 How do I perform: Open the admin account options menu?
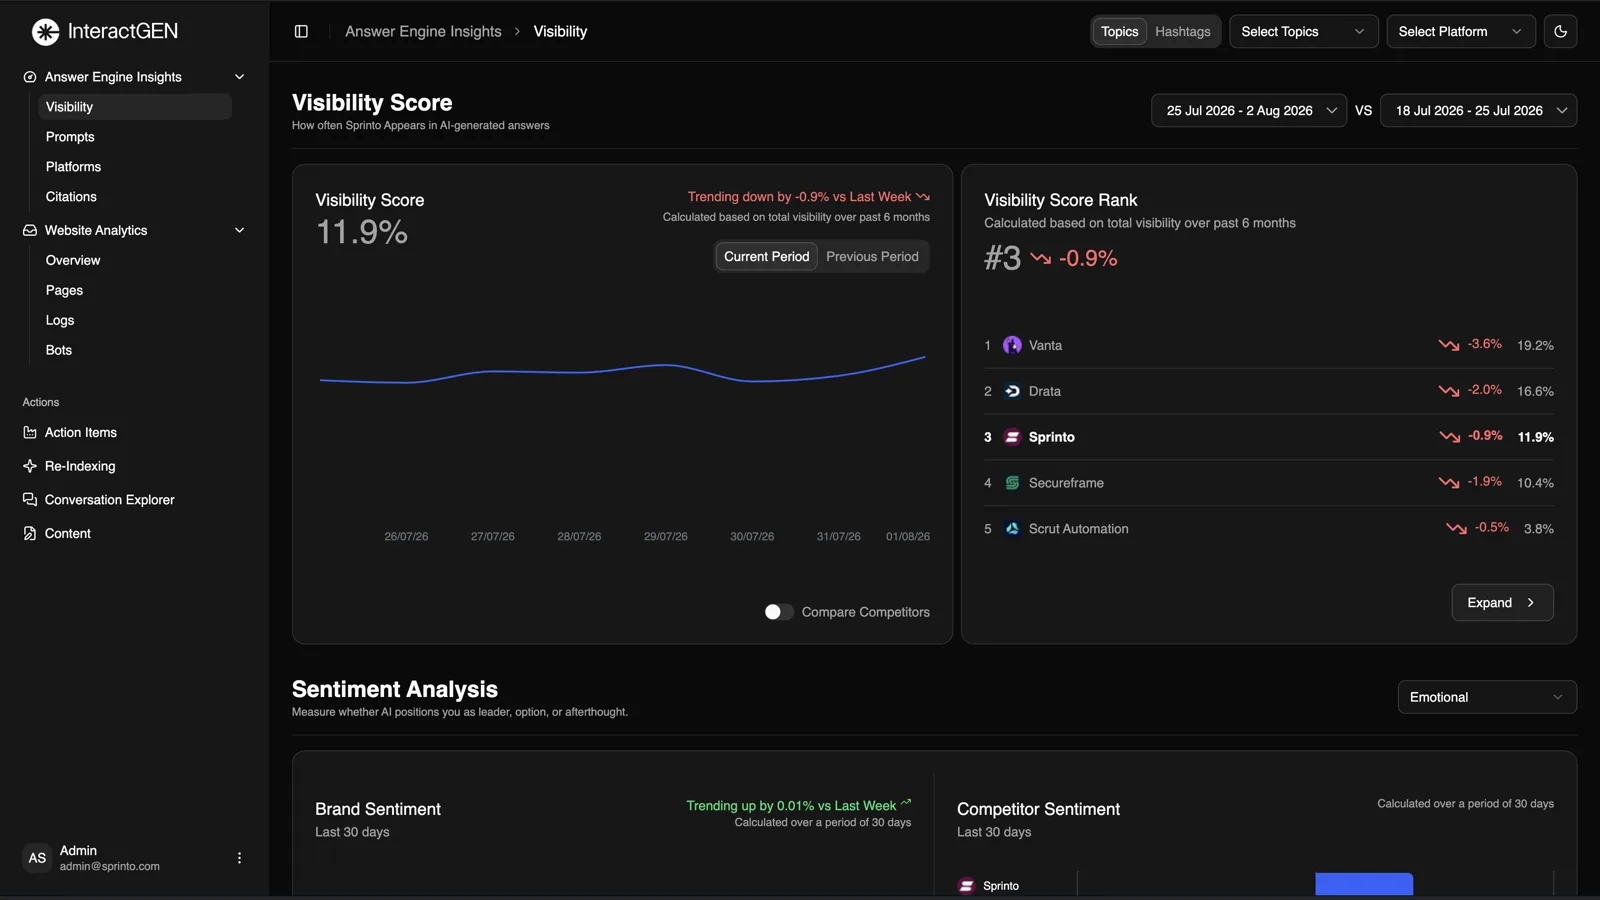pos(239,858)
